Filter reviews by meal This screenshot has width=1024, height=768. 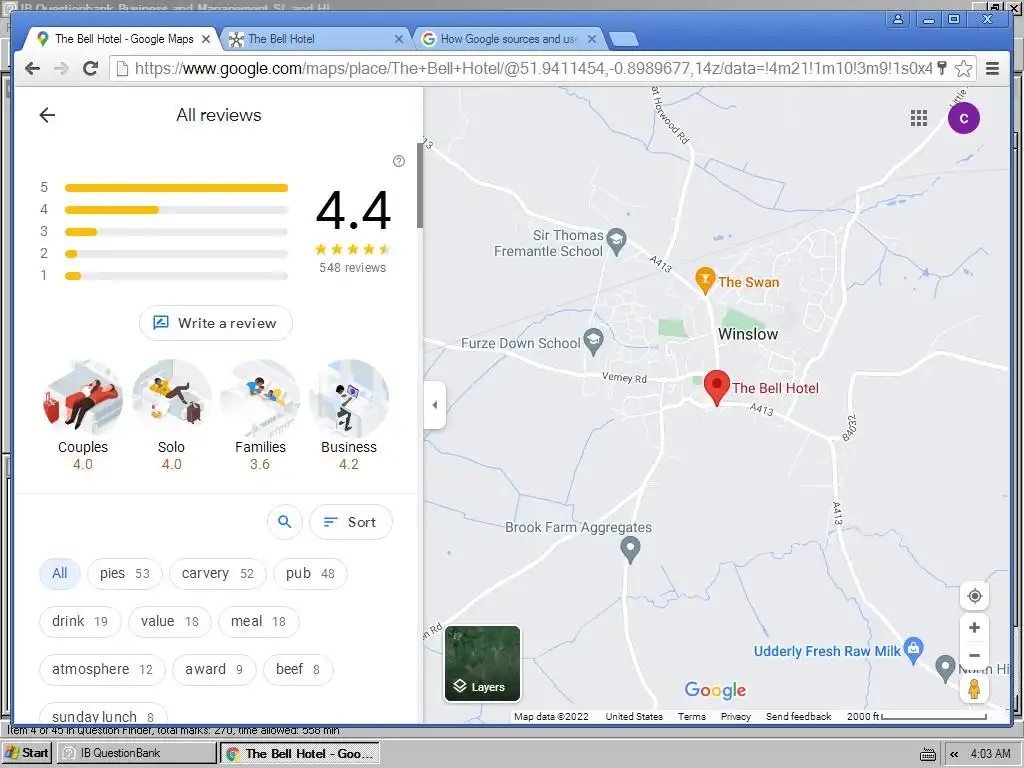click(259, 621)
